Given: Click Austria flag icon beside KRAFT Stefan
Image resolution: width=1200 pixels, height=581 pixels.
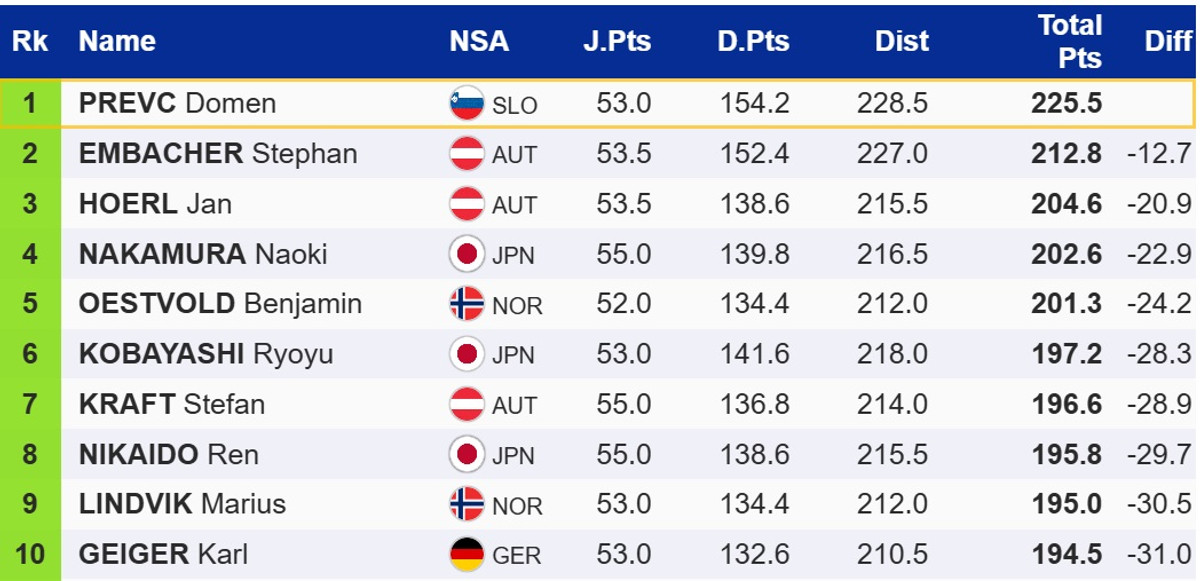Looking at the screenshot, I should 467,404.
